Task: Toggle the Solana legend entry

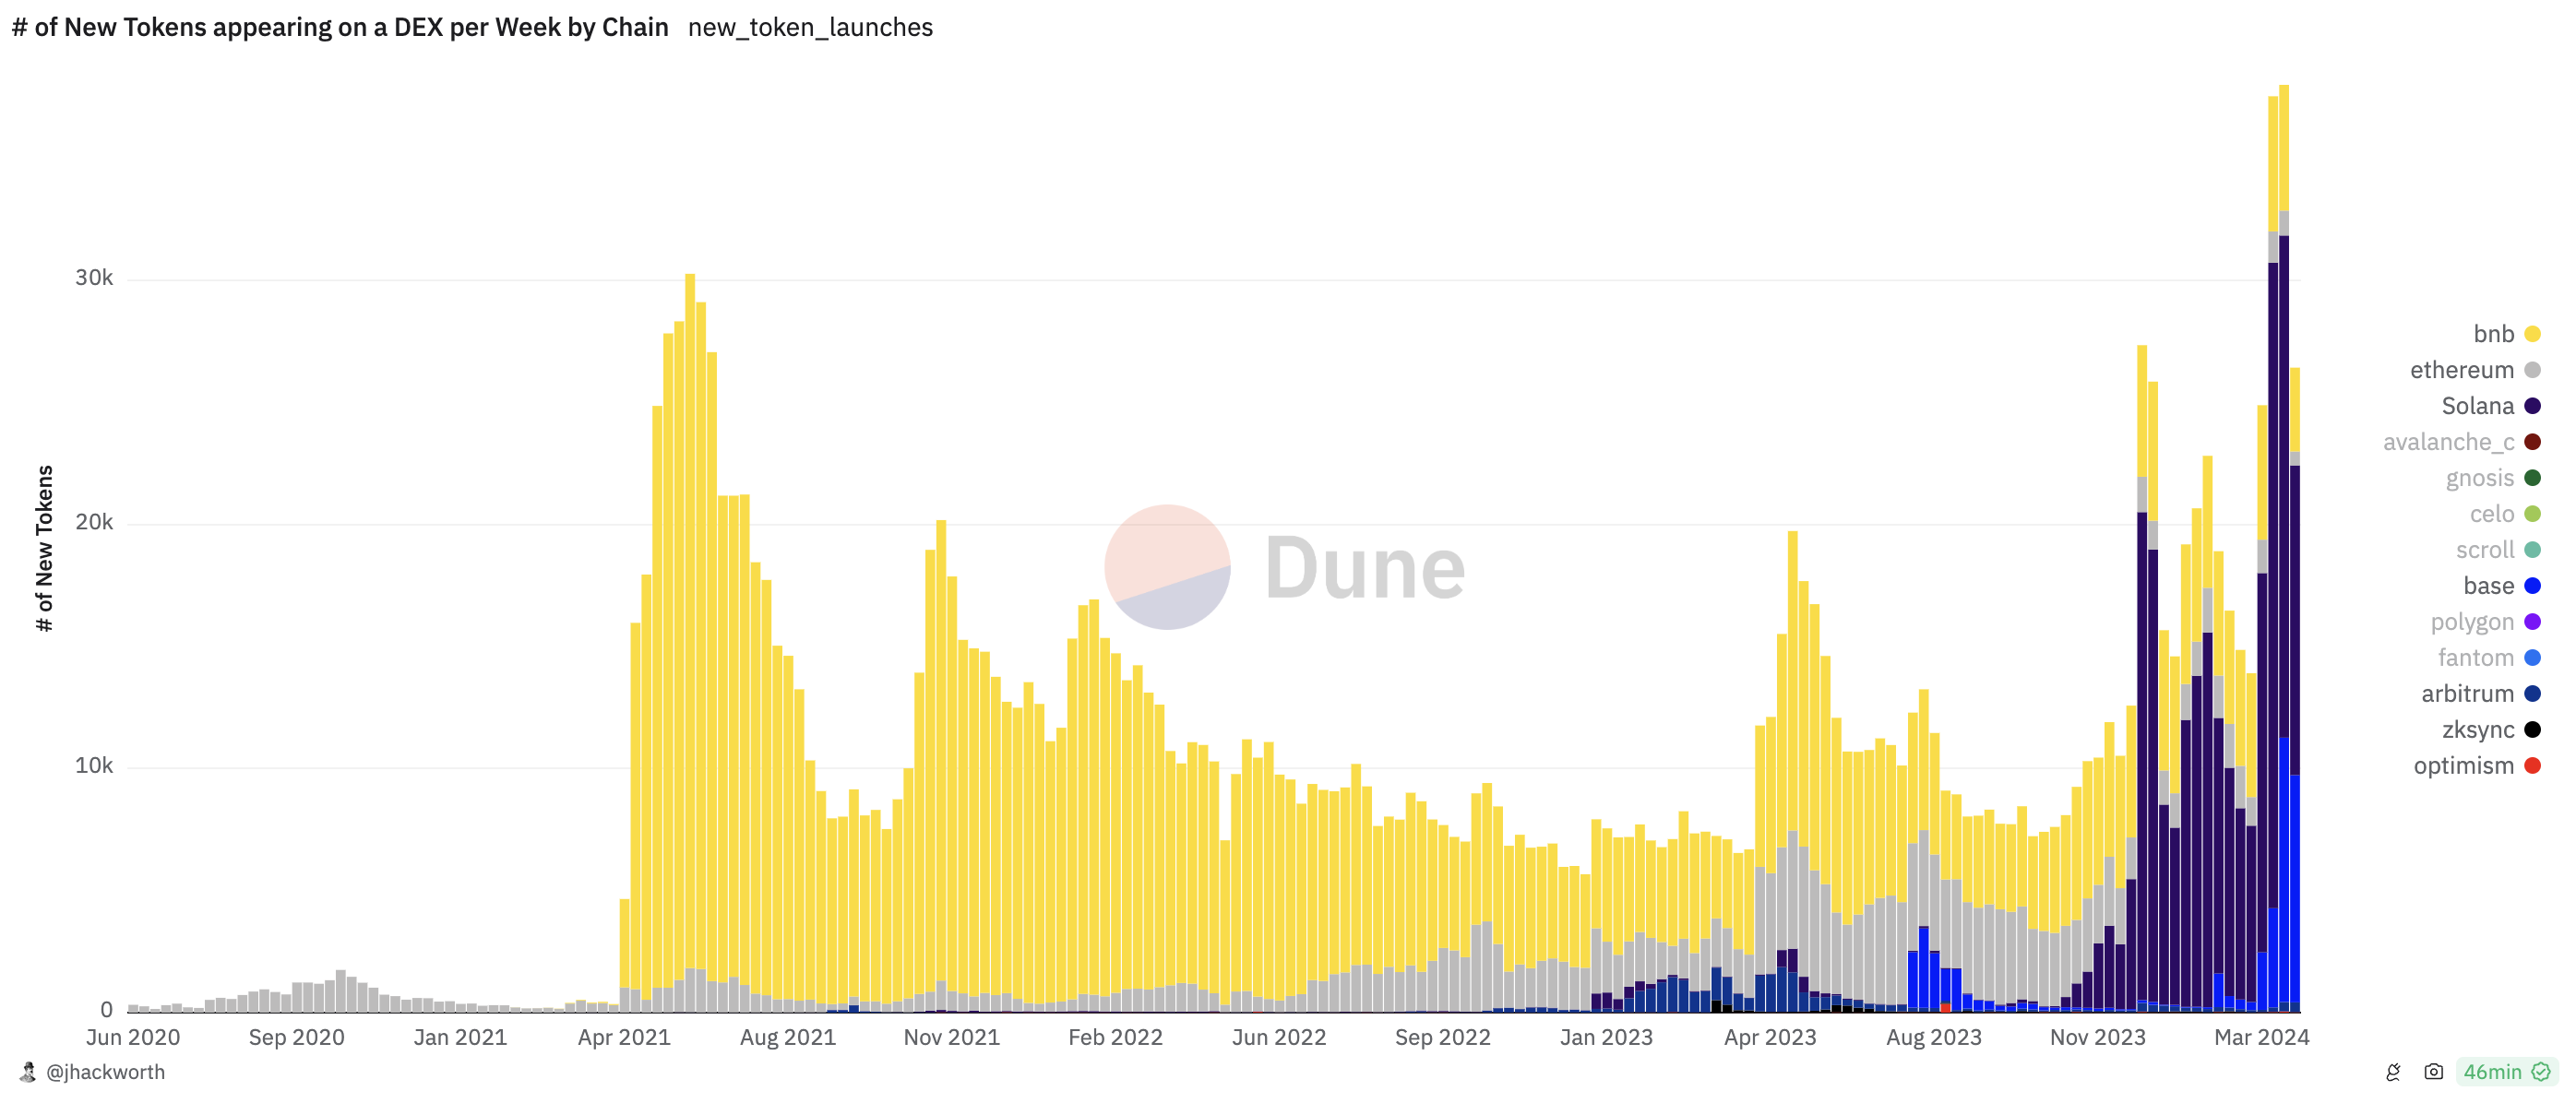Action: 2477,406
